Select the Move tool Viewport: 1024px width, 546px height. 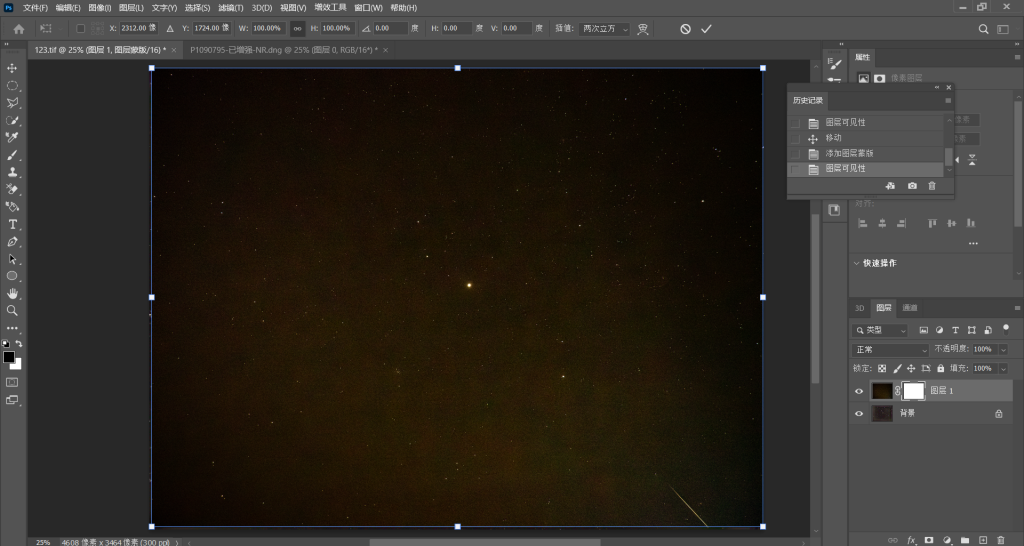click(x=12, y=68)
